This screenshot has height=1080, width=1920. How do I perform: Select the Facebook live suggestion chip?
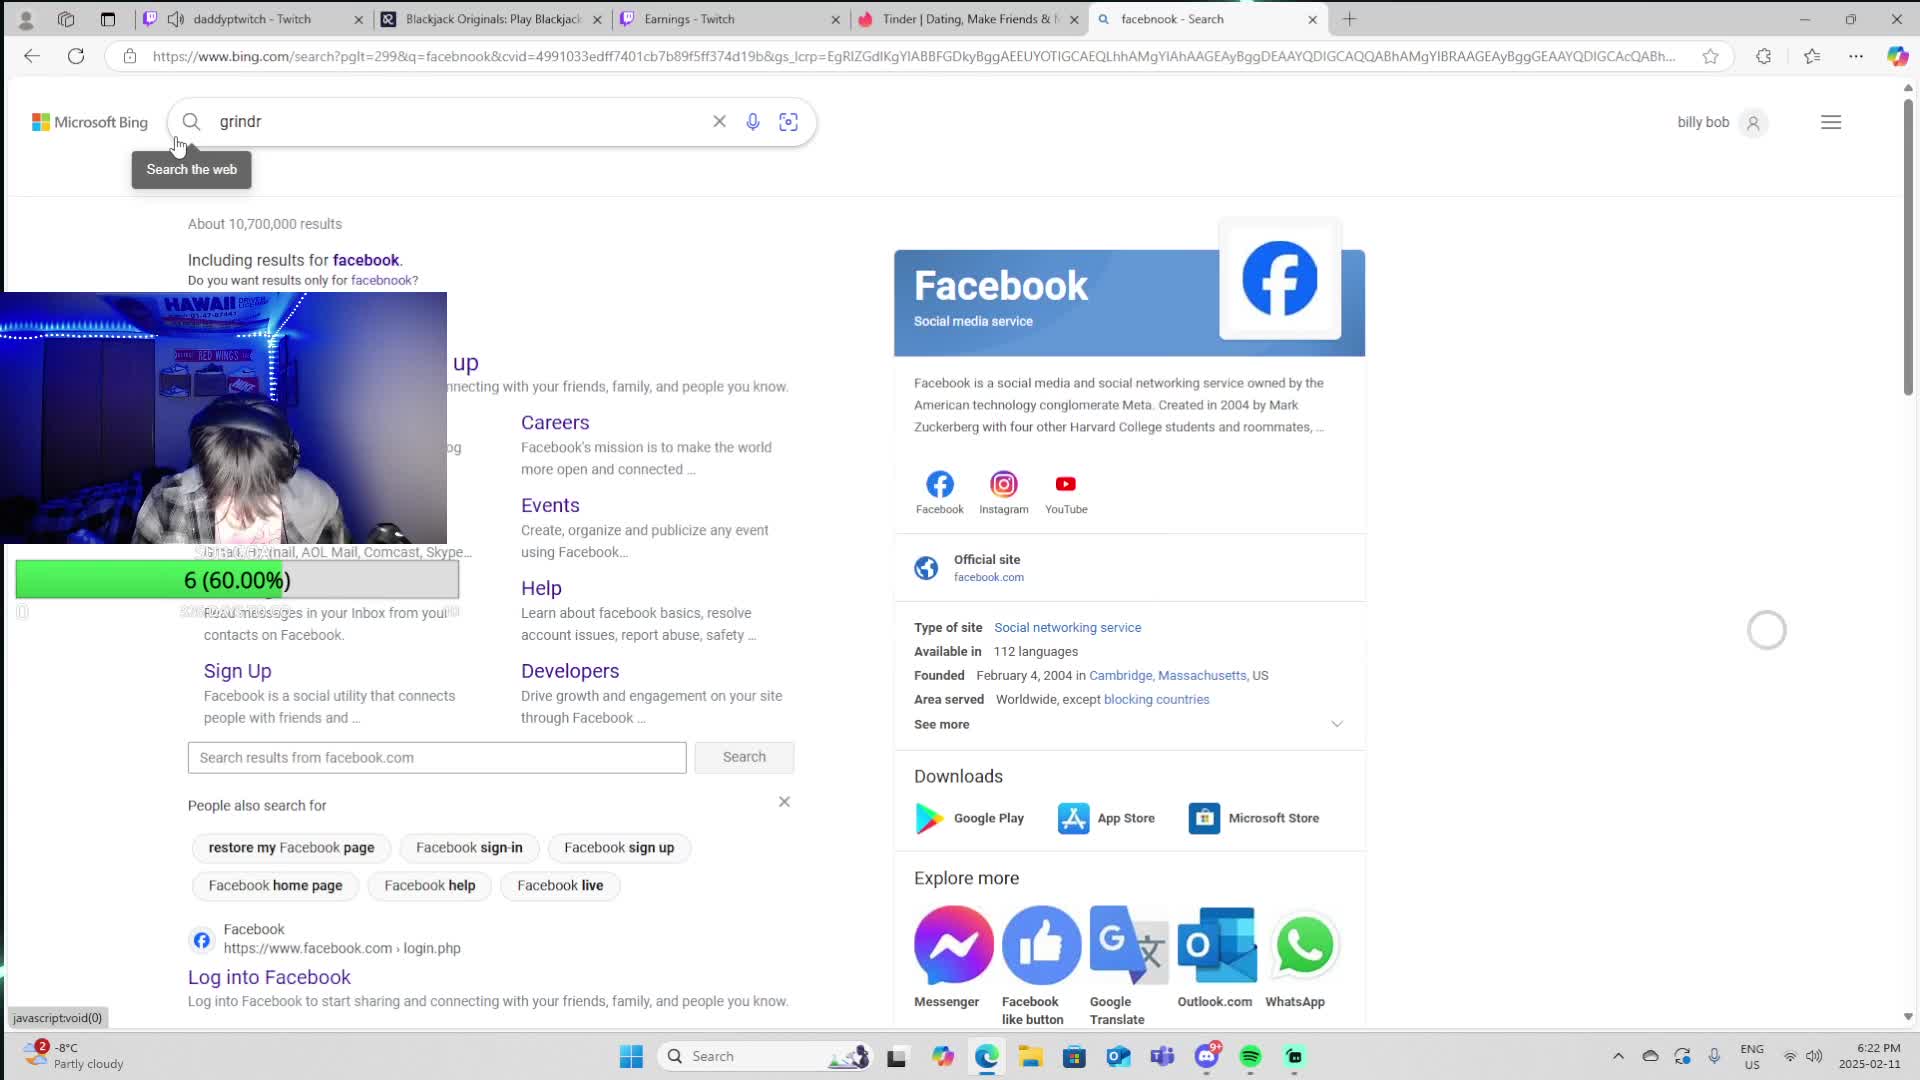560,886
